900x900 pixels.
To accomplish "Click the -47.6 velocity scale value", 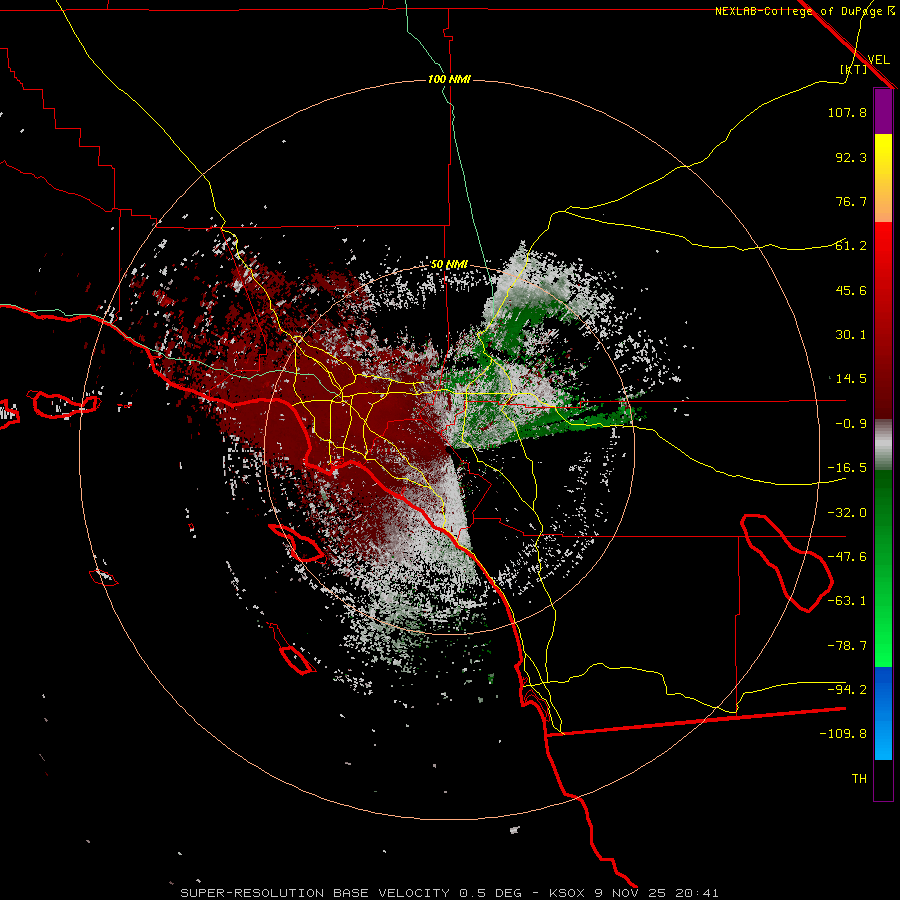I will tap(847, 557).
